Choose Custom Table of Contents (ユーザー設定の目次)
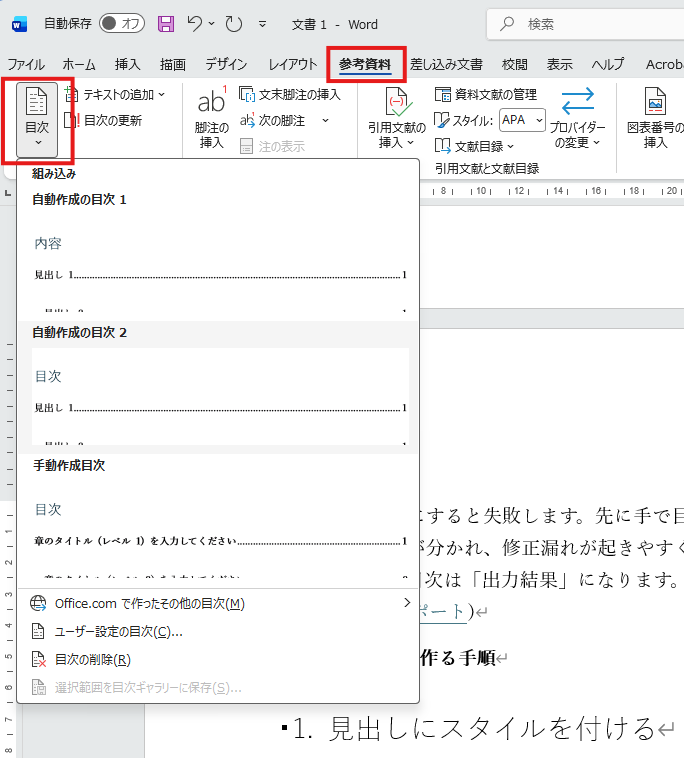Image resolution: width=684 pixels, height=758 pixels. pos(119,631)
